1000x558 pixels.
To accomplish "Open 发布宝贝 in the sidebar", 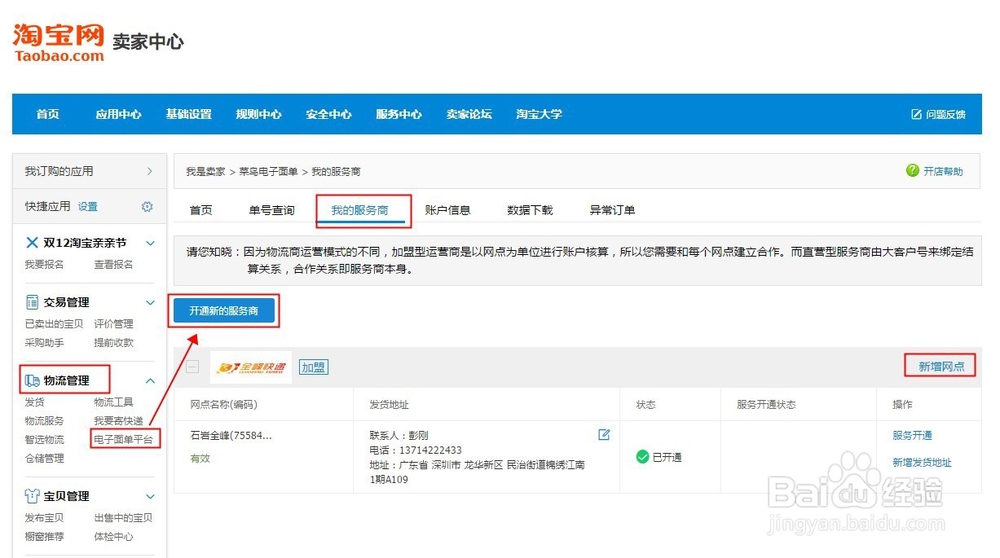I will click(x=44, y=517).
